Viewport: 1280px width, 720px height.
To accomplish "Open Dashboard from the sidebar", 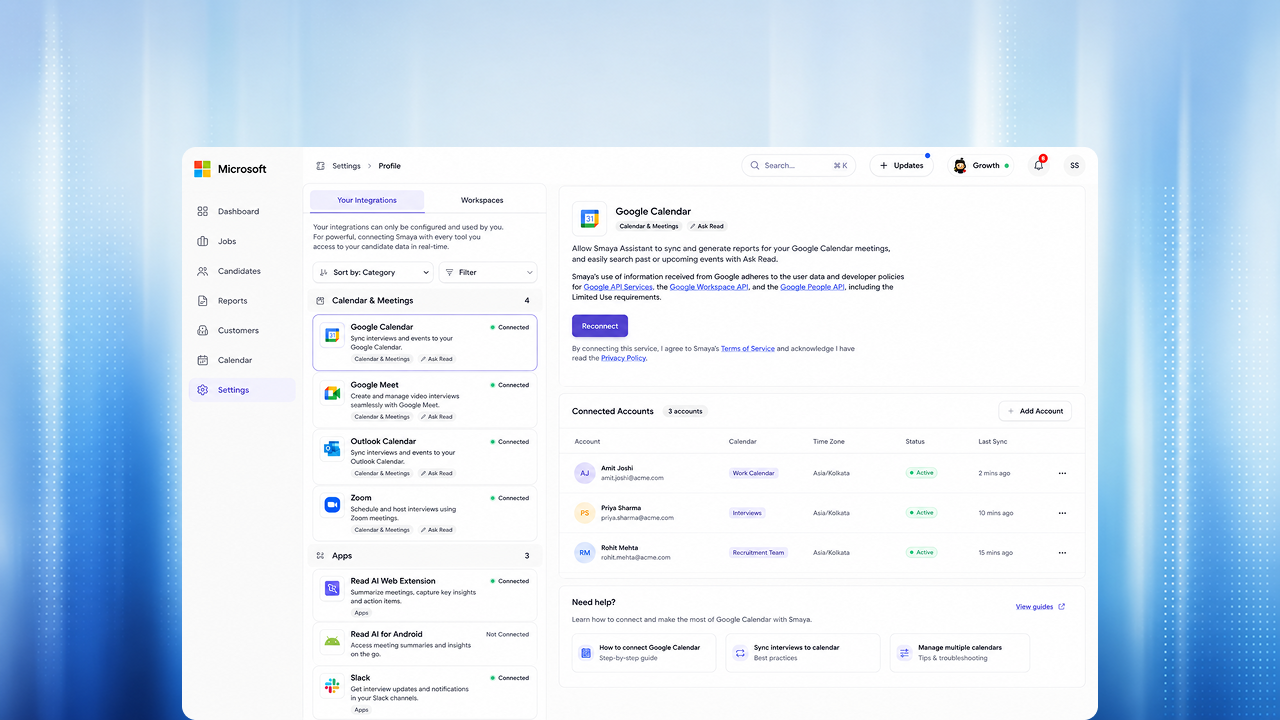I will 242,211.
